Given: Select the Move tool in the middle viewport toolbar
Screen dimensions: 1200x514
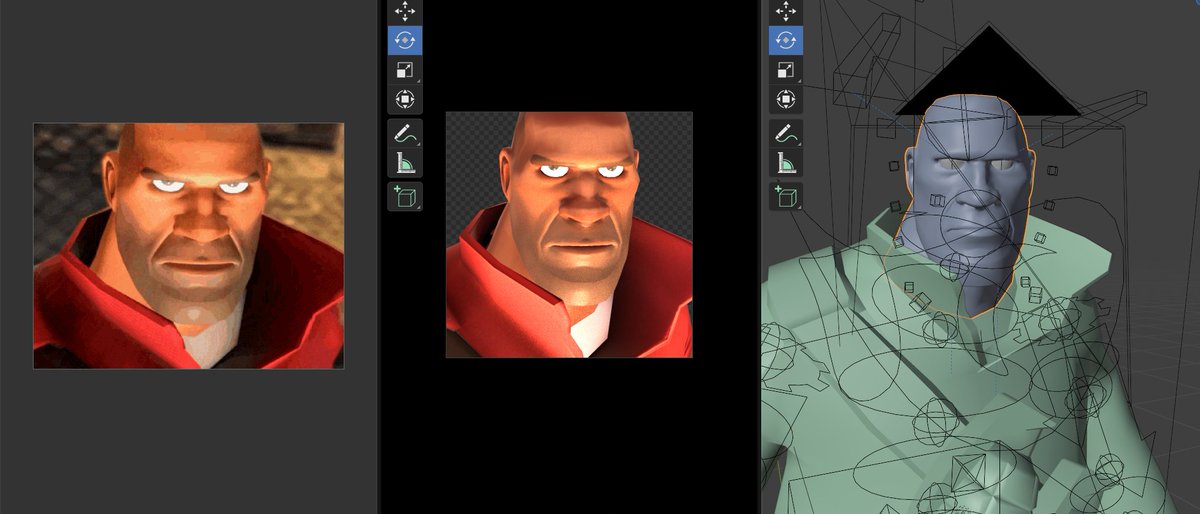Looking at the screenshot, I should (404, 11).
